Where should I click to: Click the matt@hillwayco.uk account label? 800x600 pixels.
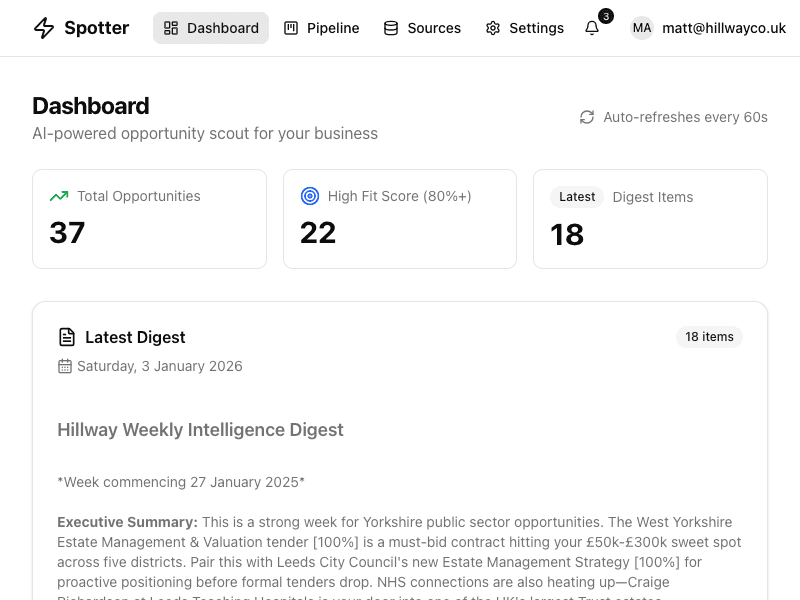723,28
